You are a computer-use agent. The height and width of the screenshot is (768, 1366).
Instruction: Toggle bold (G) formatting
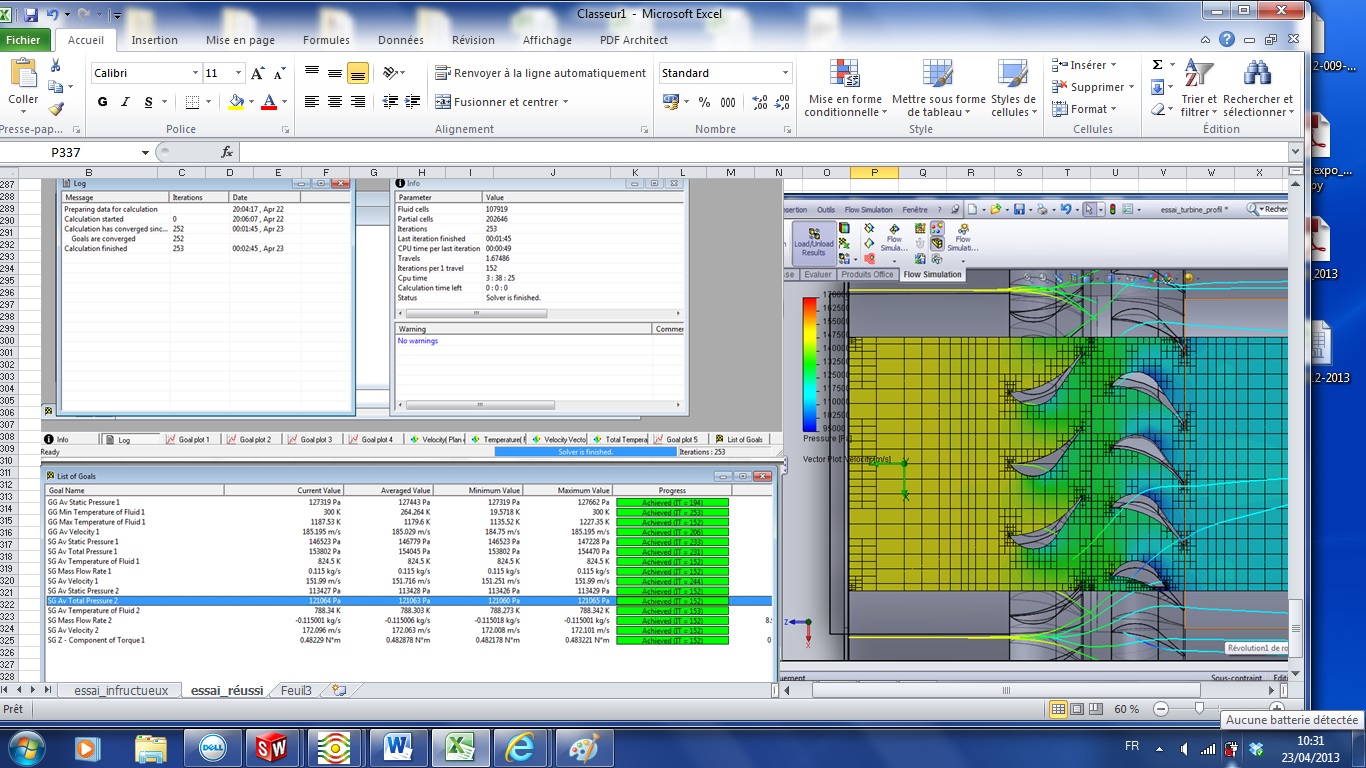(x=103, y=102)
